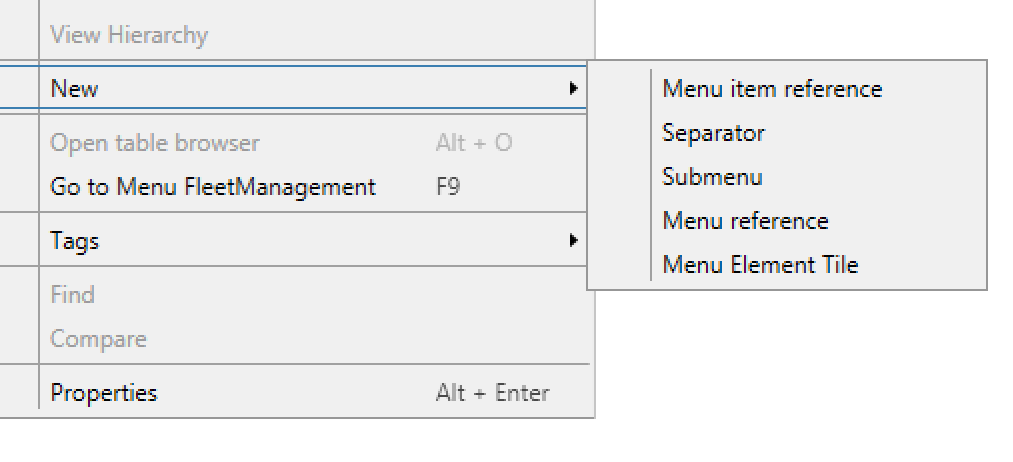Select Separator from the New submenu
Viewport: 1013px width, 462px height.
[713, 132]
